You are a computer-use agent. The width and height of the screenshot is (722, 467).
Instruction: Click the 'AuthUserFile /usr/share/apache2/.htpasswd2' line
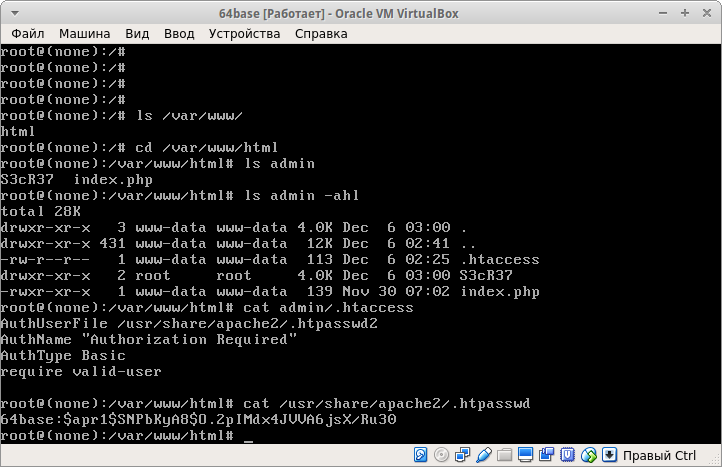[x=189, y=324]
